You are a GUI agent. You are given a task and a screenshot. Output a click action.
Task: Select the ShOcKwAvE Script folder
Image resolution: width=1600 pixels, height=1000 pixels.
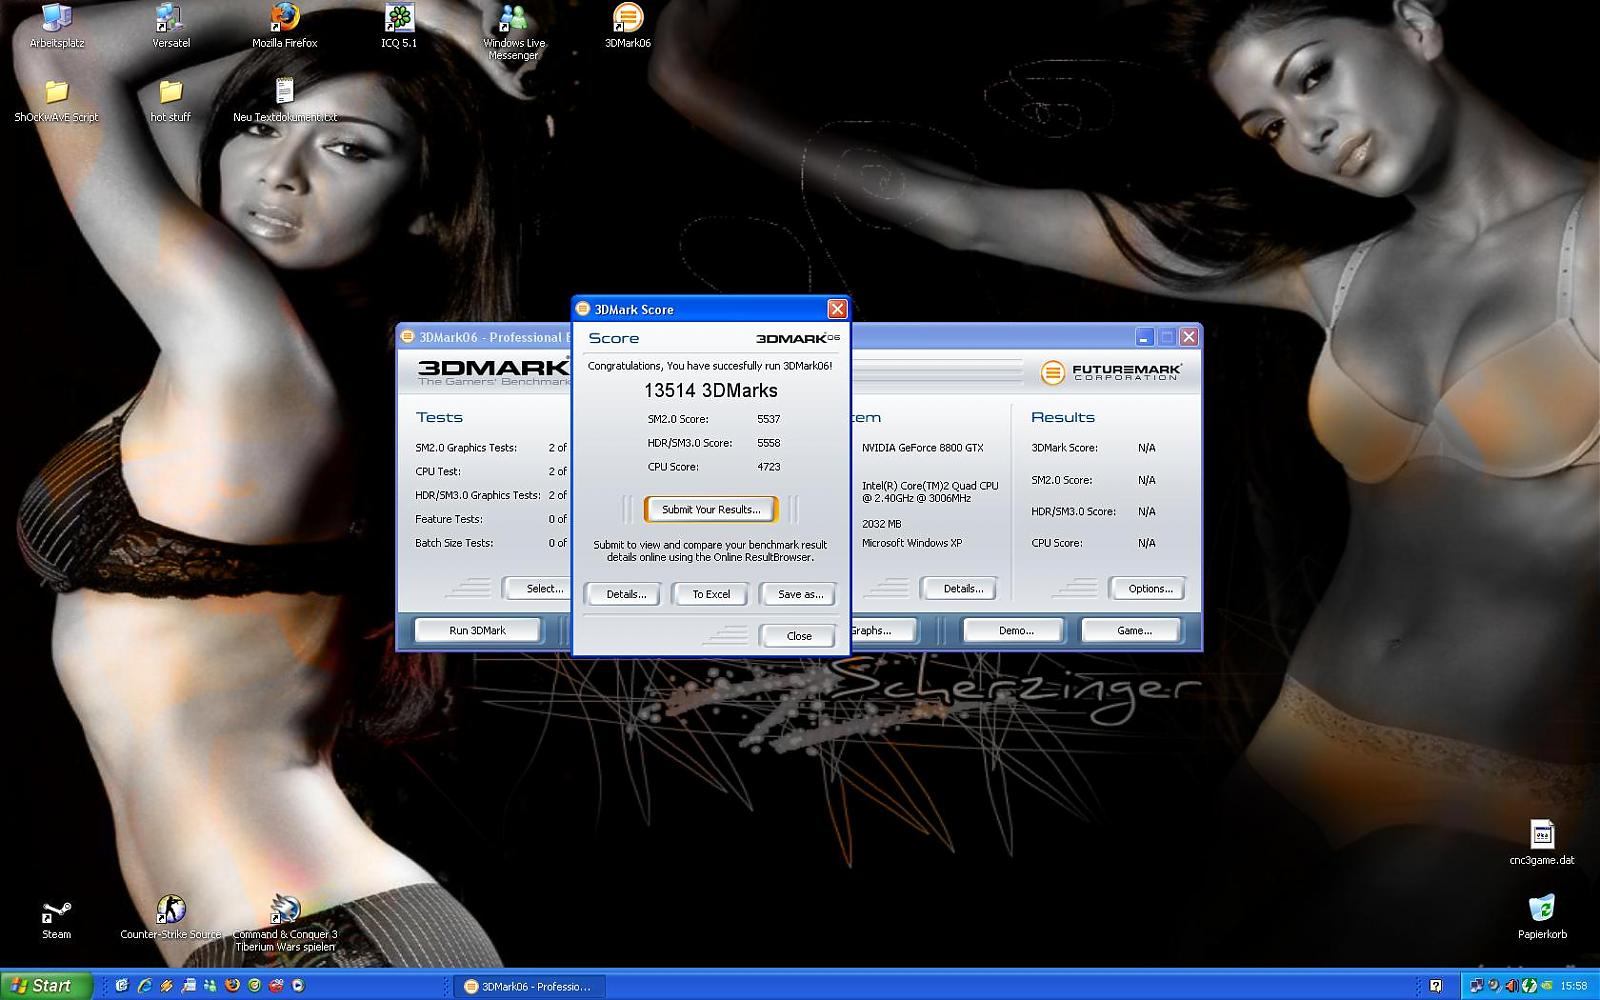tap(57, 101)
